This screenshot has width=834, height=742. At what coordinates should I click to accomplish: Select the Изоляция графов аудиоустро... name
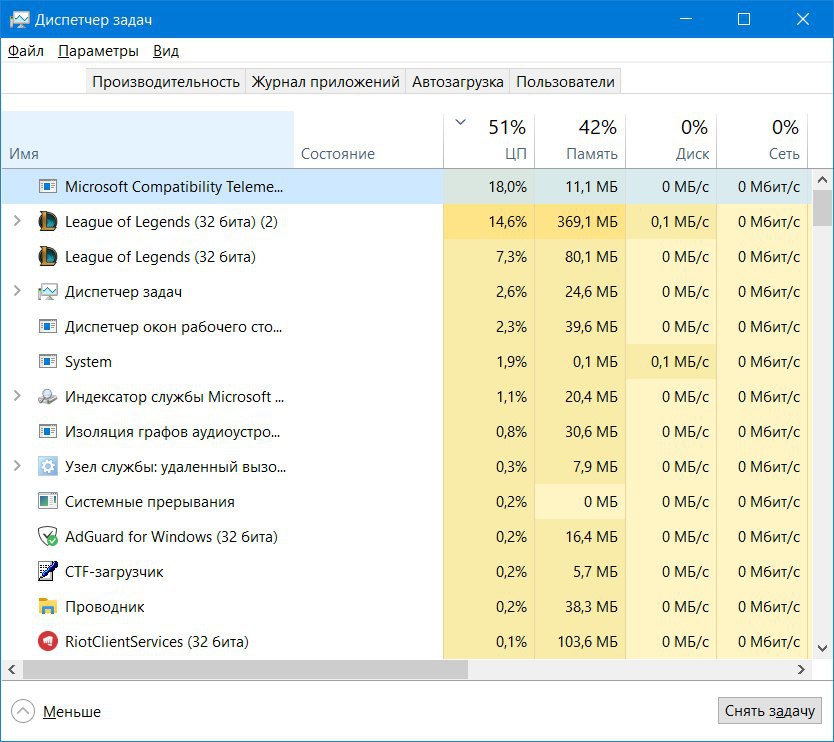[172, 432]
